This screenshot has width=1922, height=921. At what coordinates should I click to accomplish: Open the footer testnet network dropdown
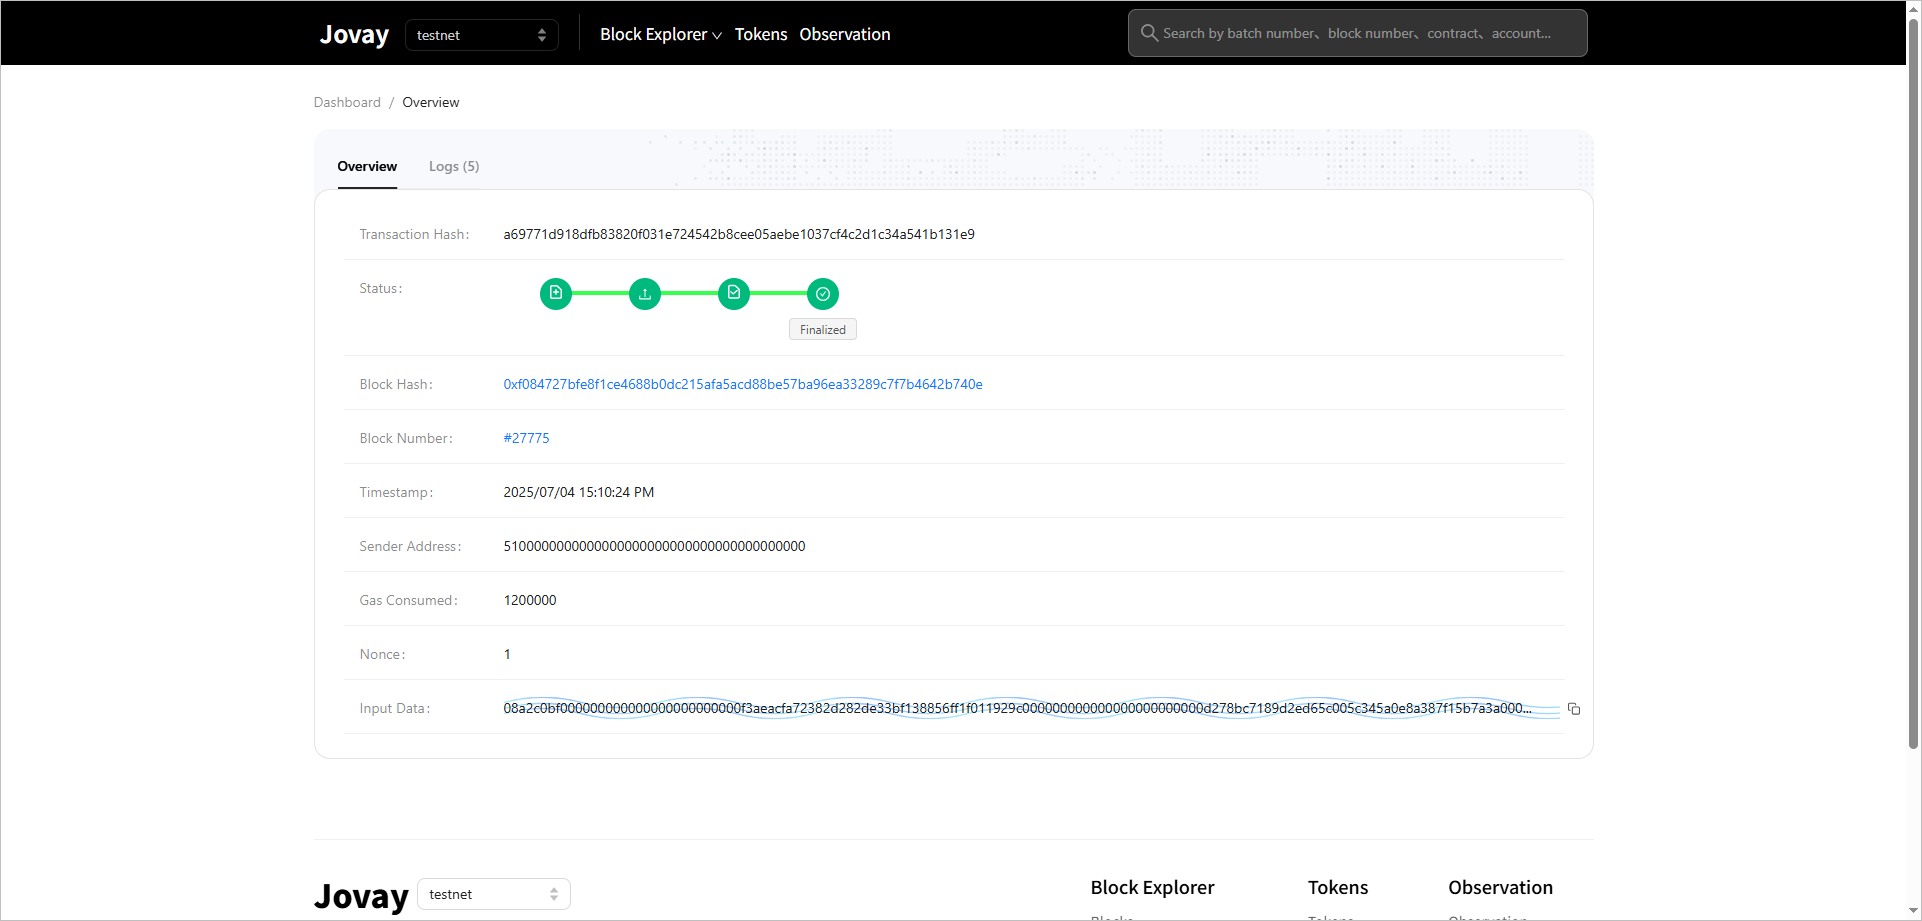click(x=493, y=894)
